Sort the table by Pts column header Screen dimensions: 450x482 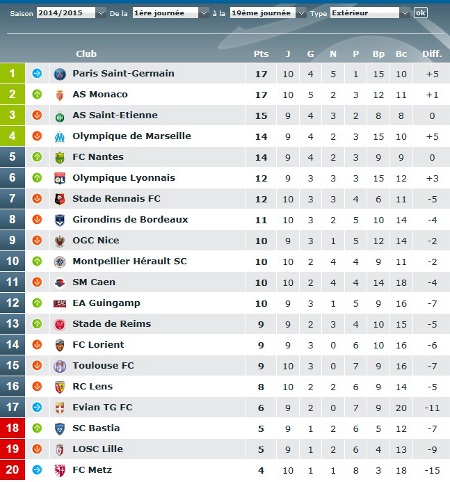[261, 54]
